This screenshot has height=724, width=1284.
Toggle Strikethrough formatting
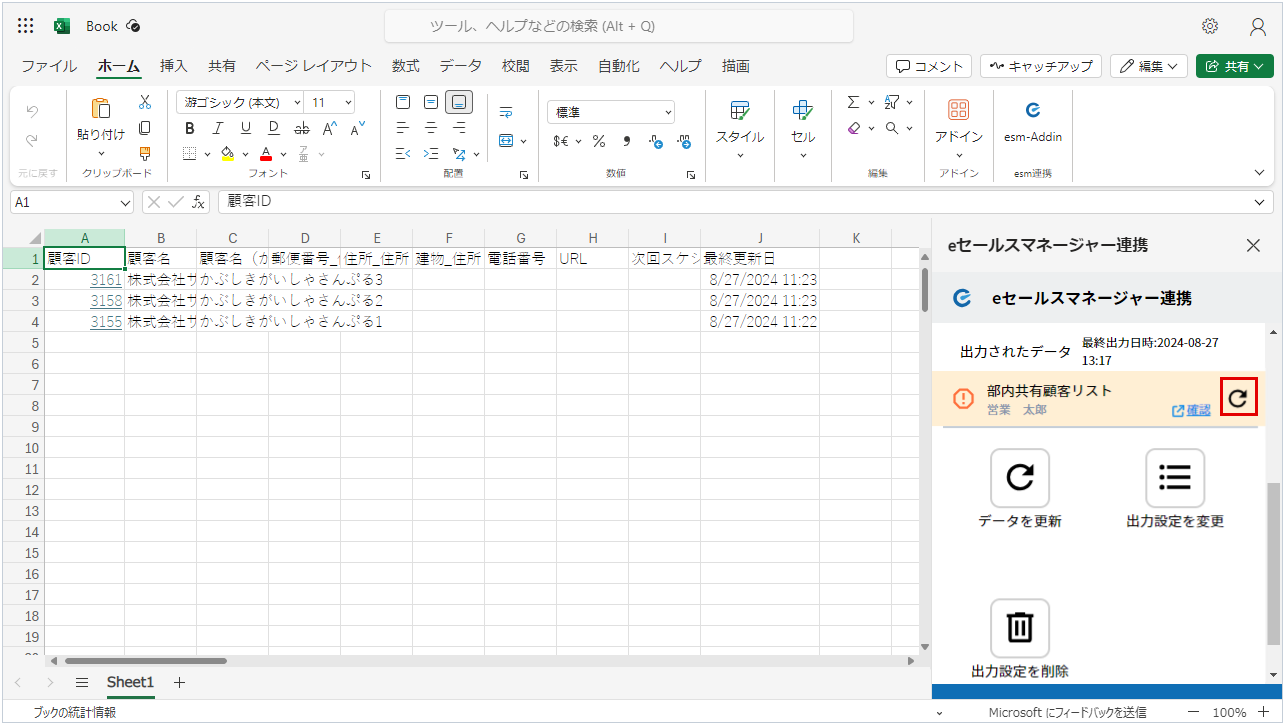(301, 128)
